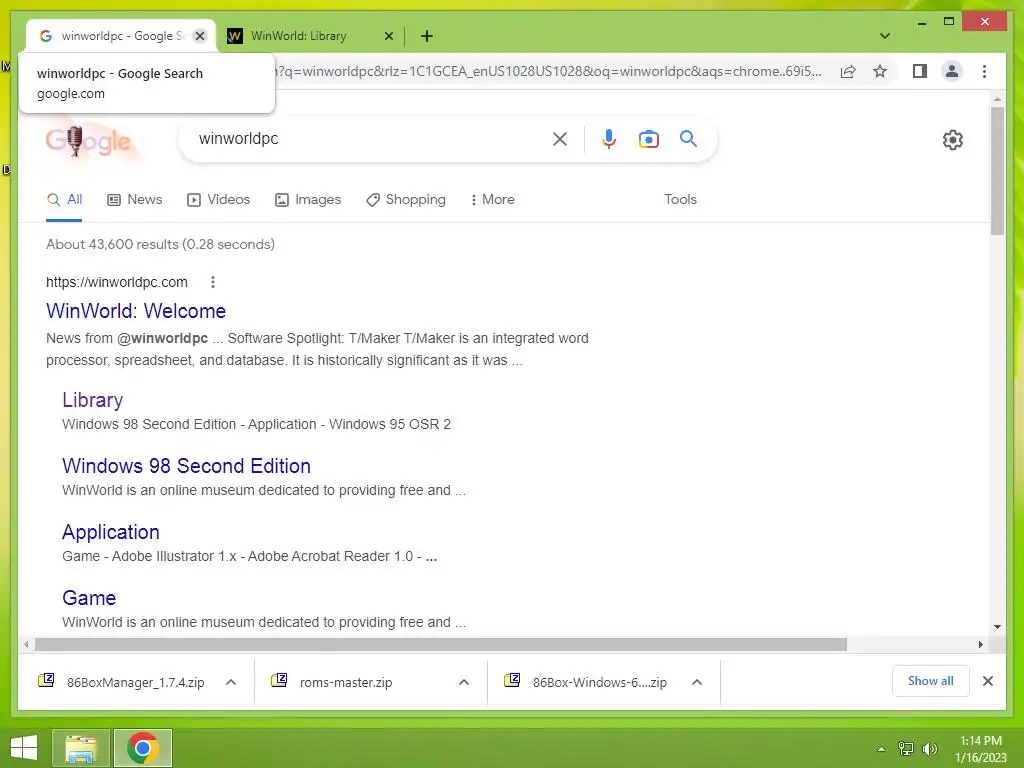1024x768 pixels.
Task: Open the tab search dropdown arrow
Action: pos(885,36)
